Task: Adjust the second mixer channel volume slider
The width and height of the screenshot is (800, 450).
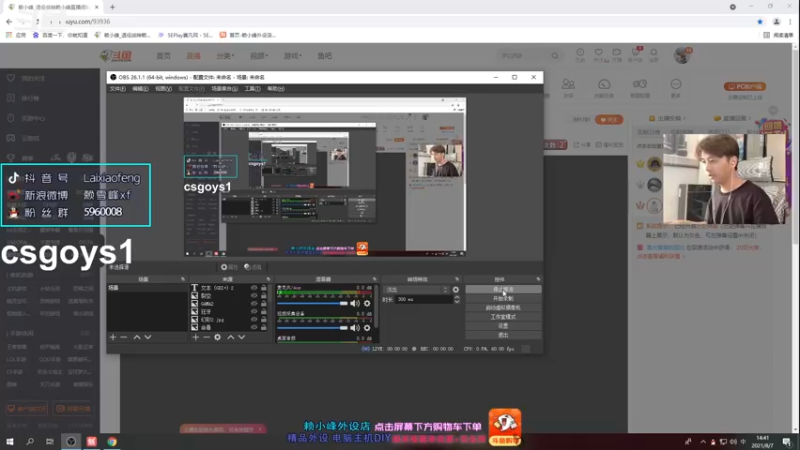Action: point(312,328)
